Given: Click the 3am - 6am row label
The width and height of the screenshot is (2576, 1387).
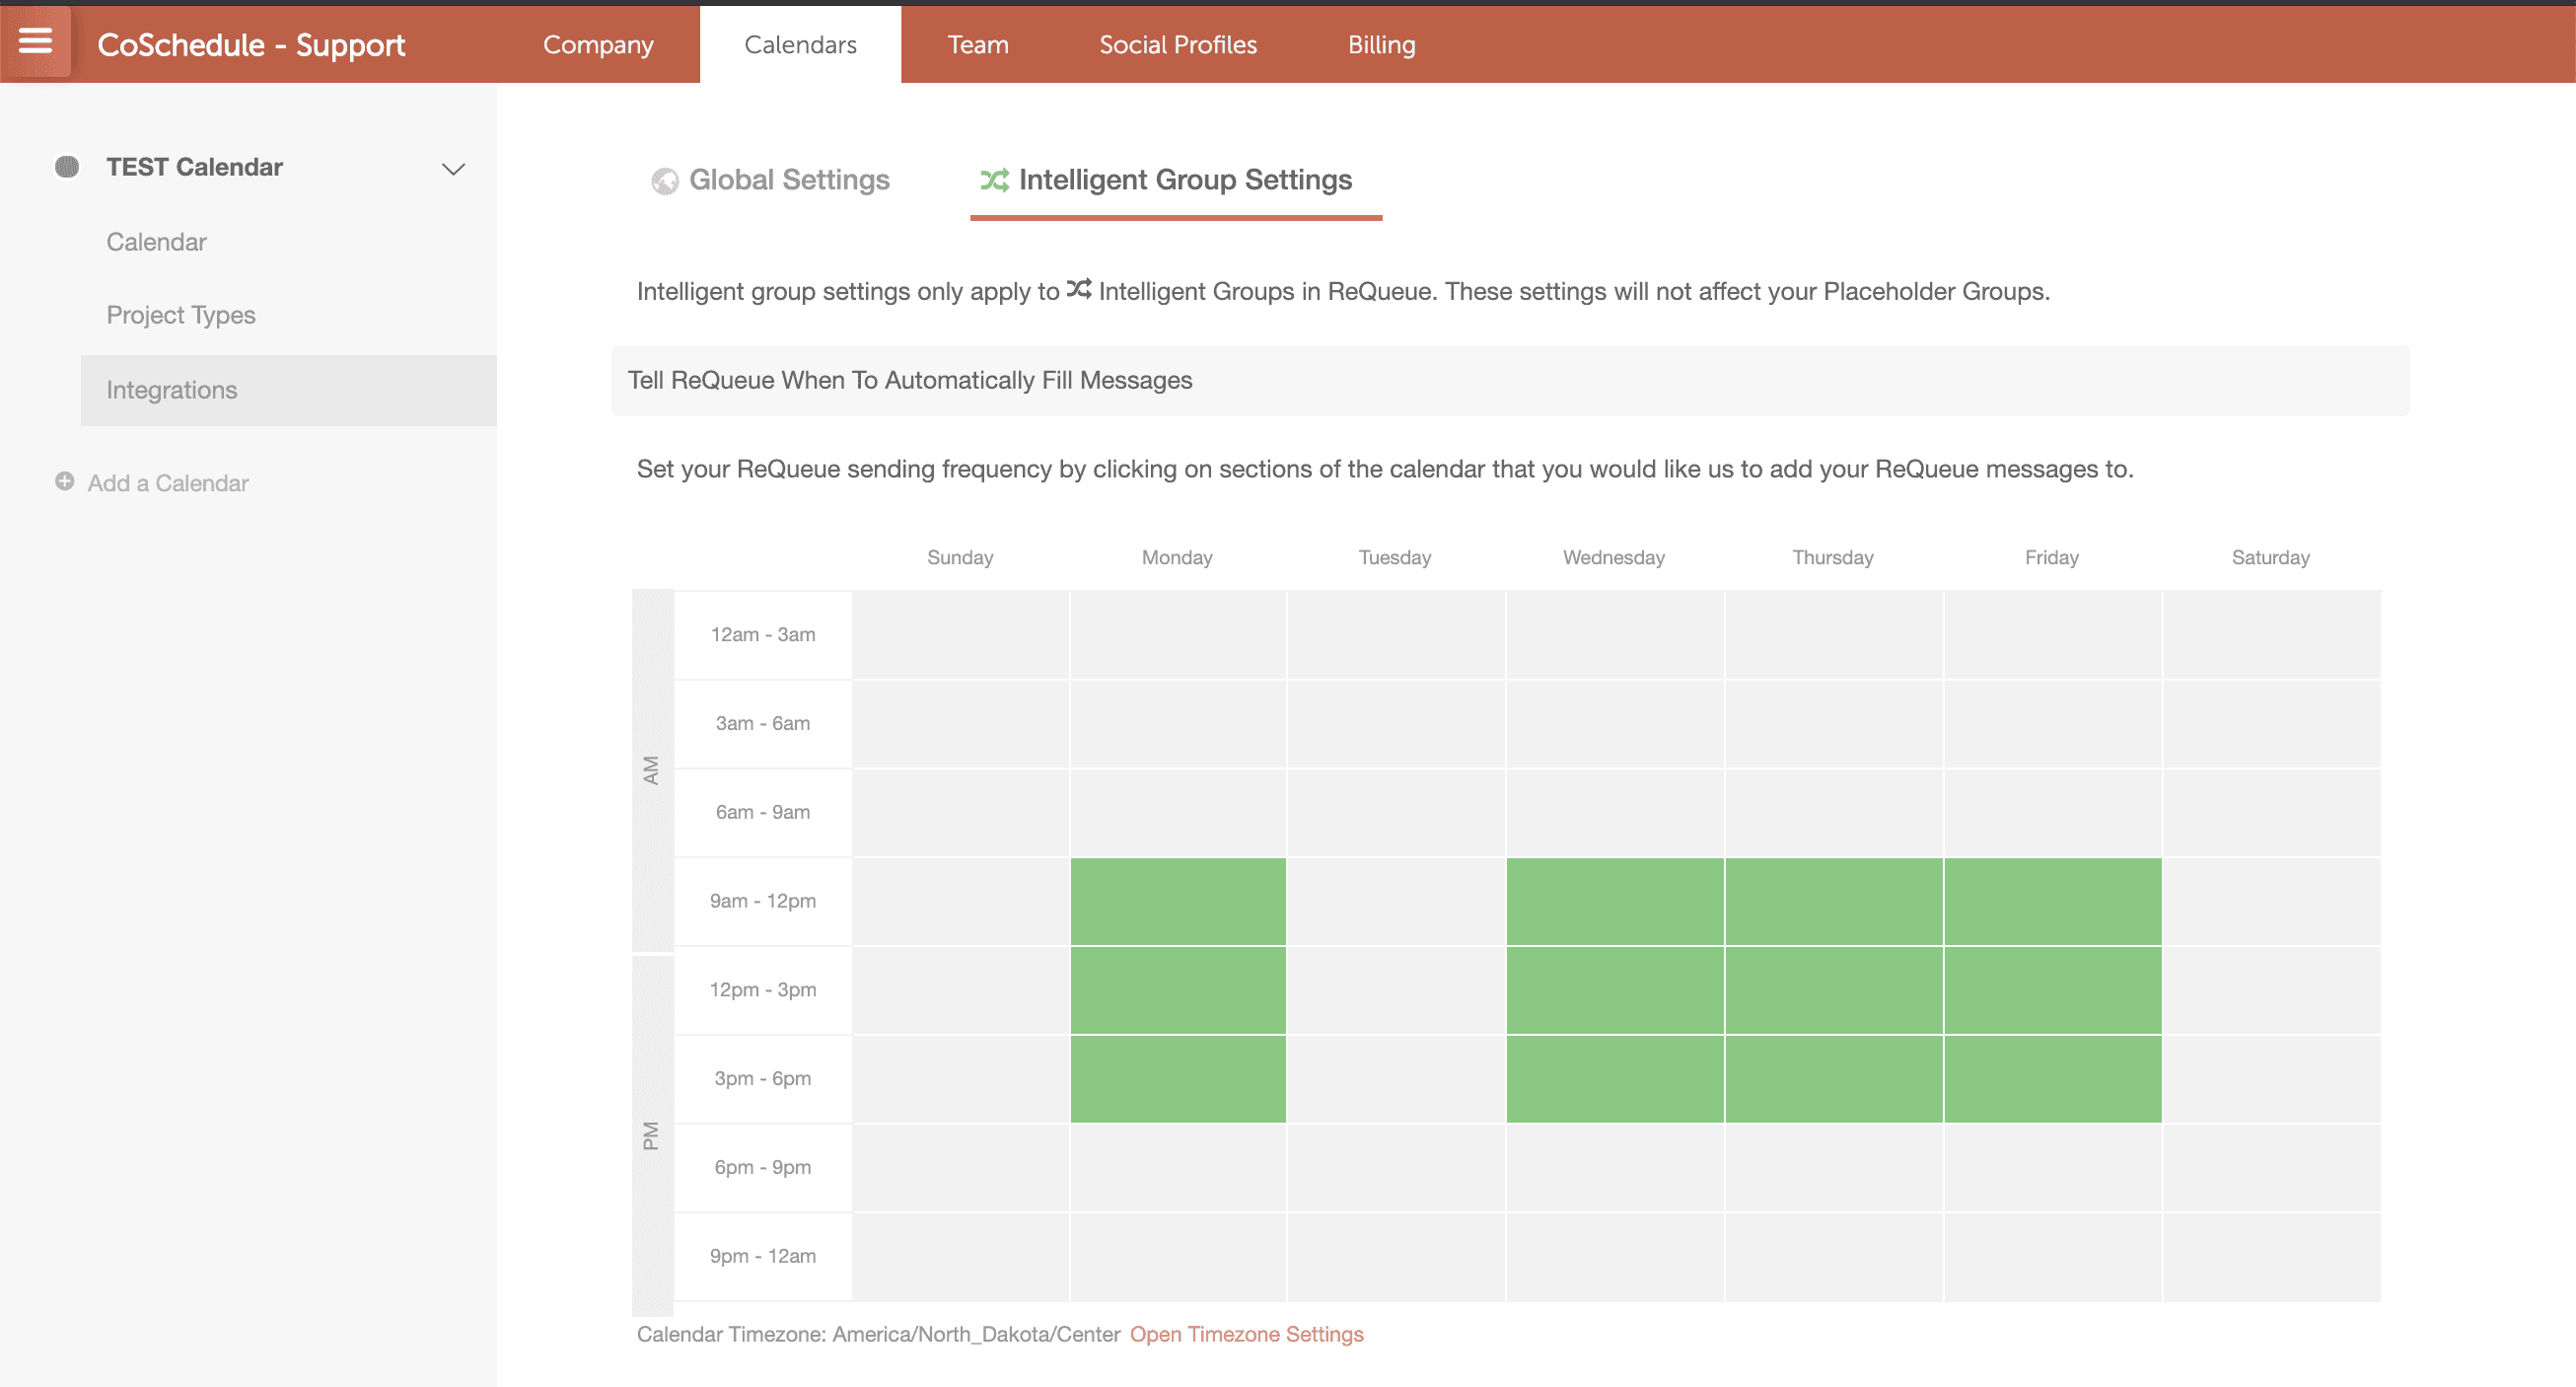Looking at the screenshot, I should 763,724.
